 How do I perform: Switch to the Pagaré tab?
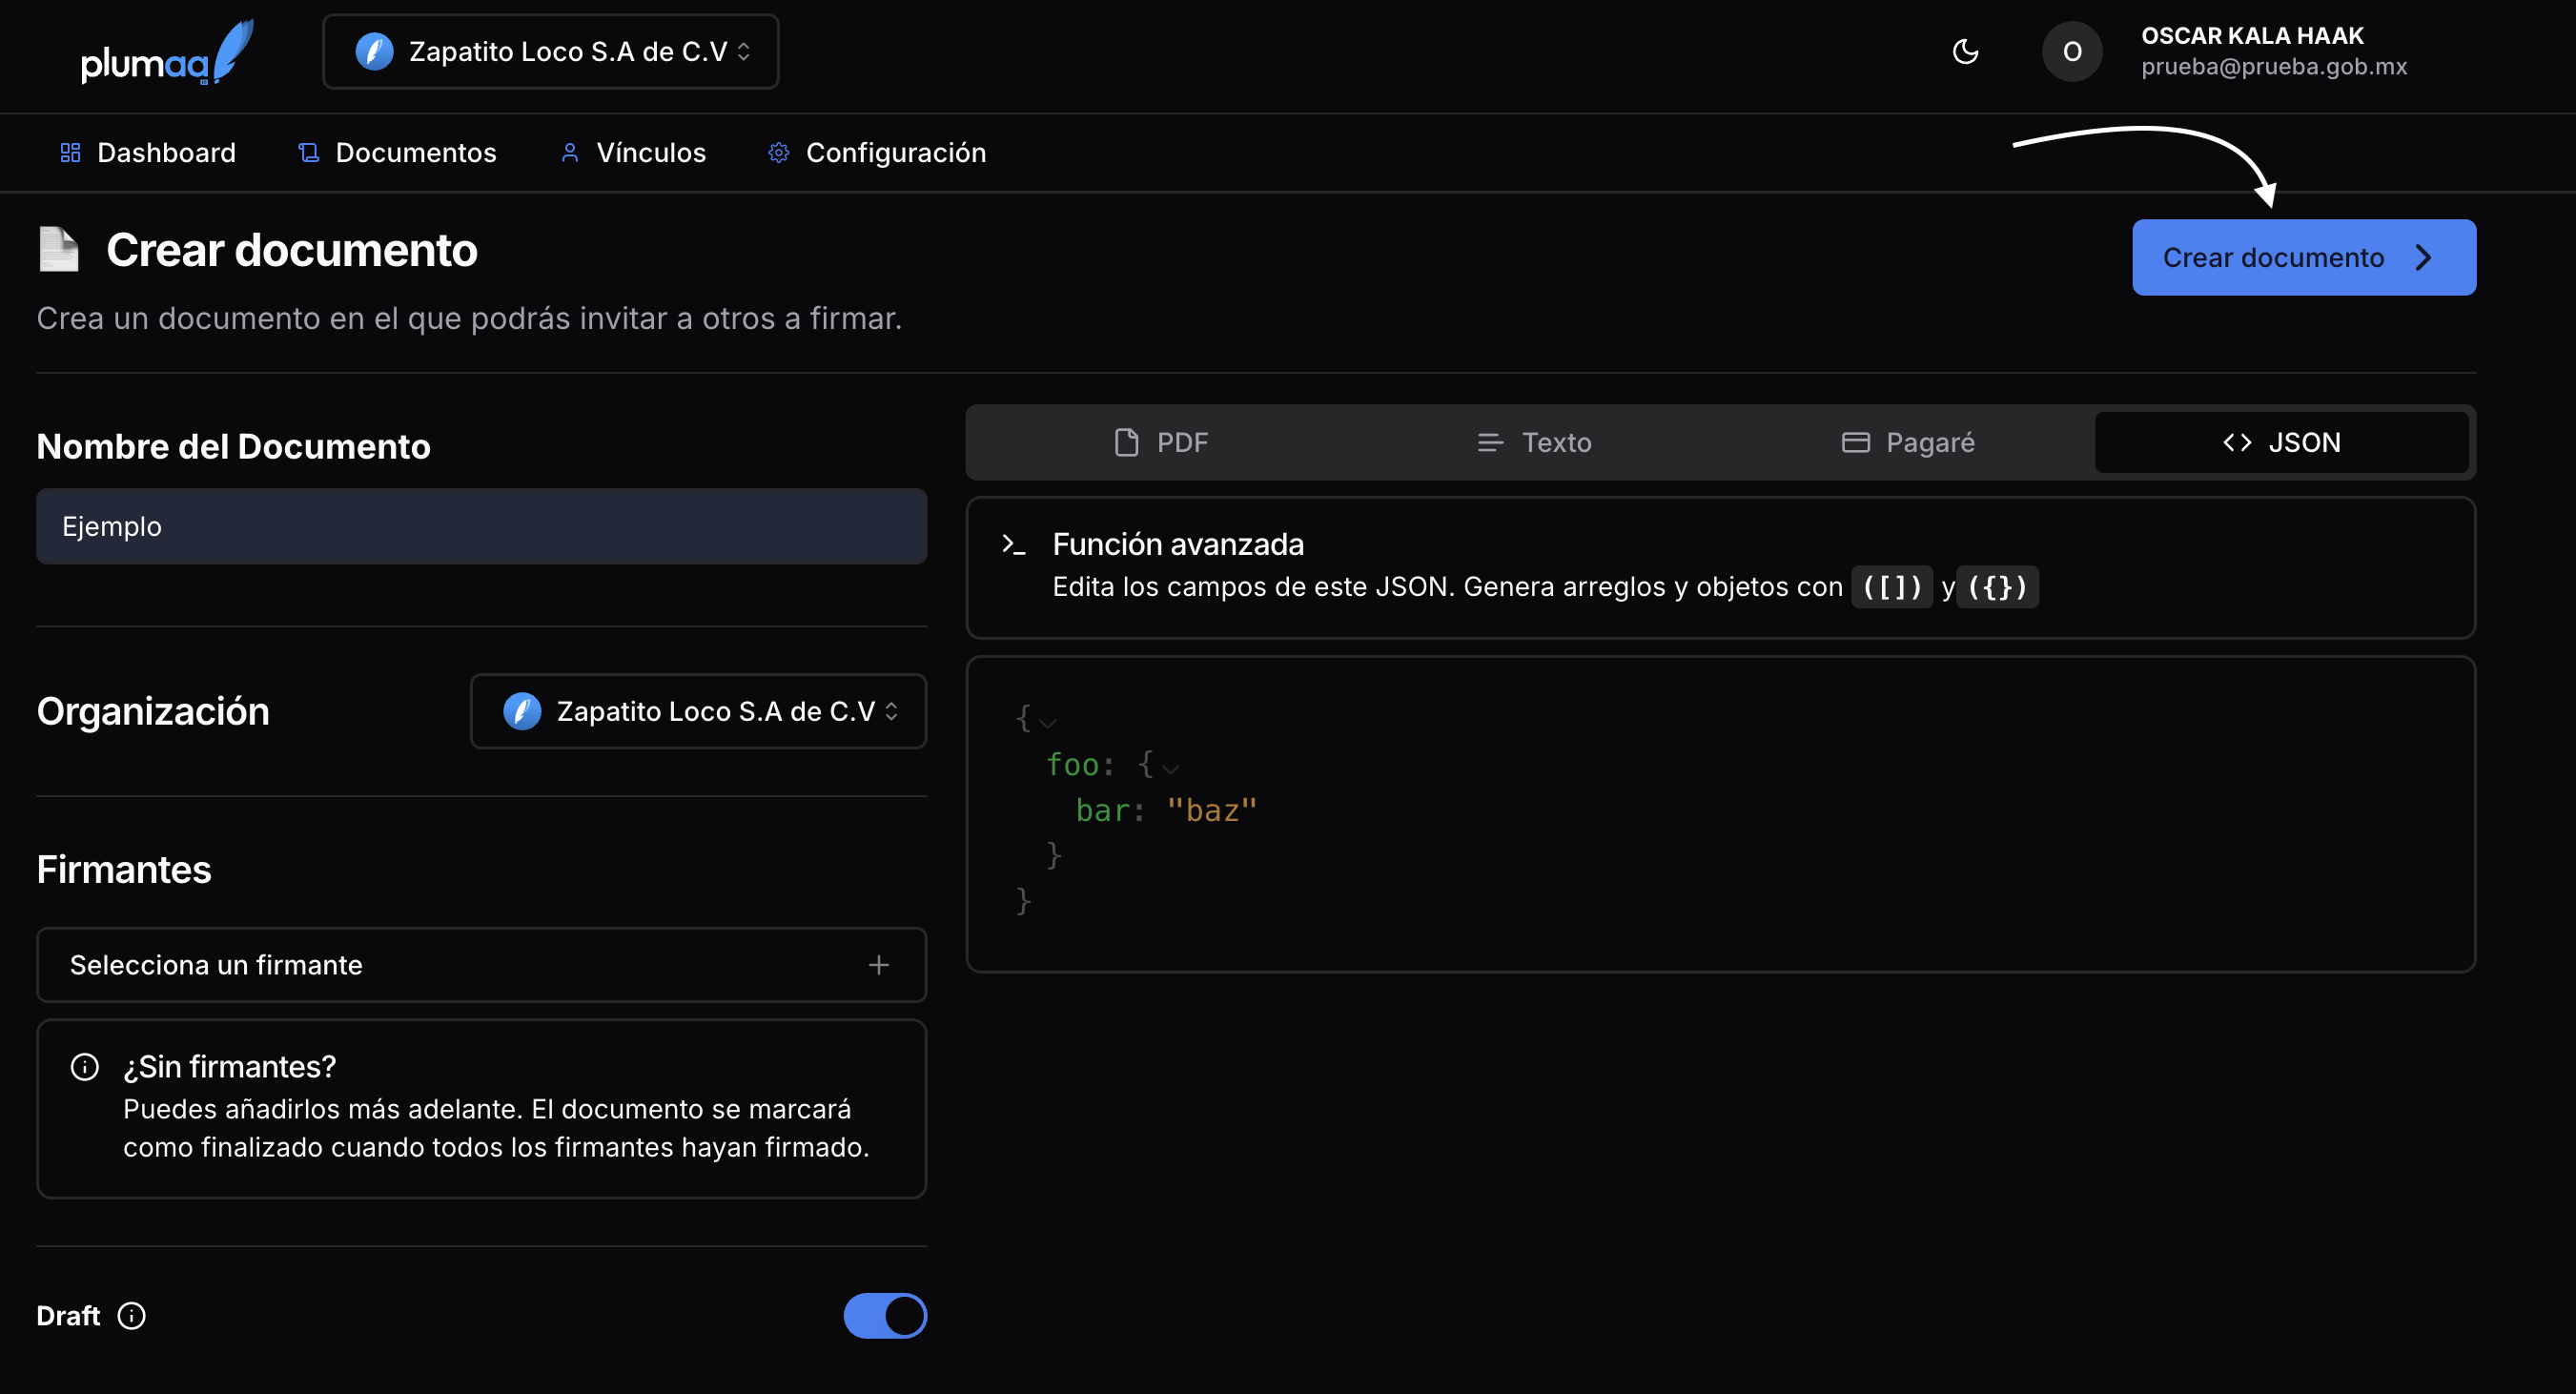(1907, 443)
